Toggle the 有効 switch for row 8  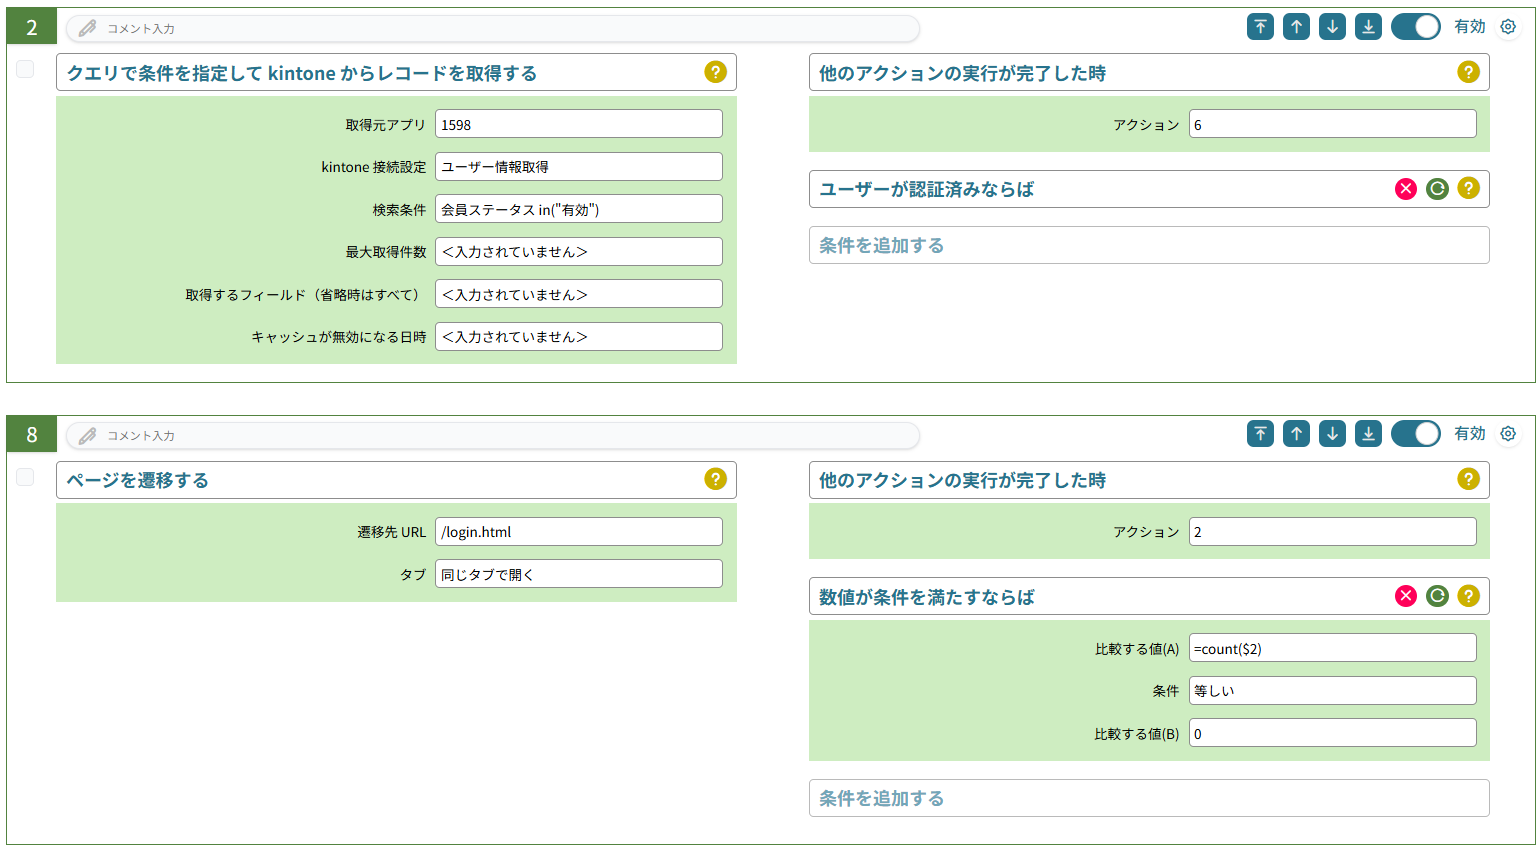click(1415, 434)
